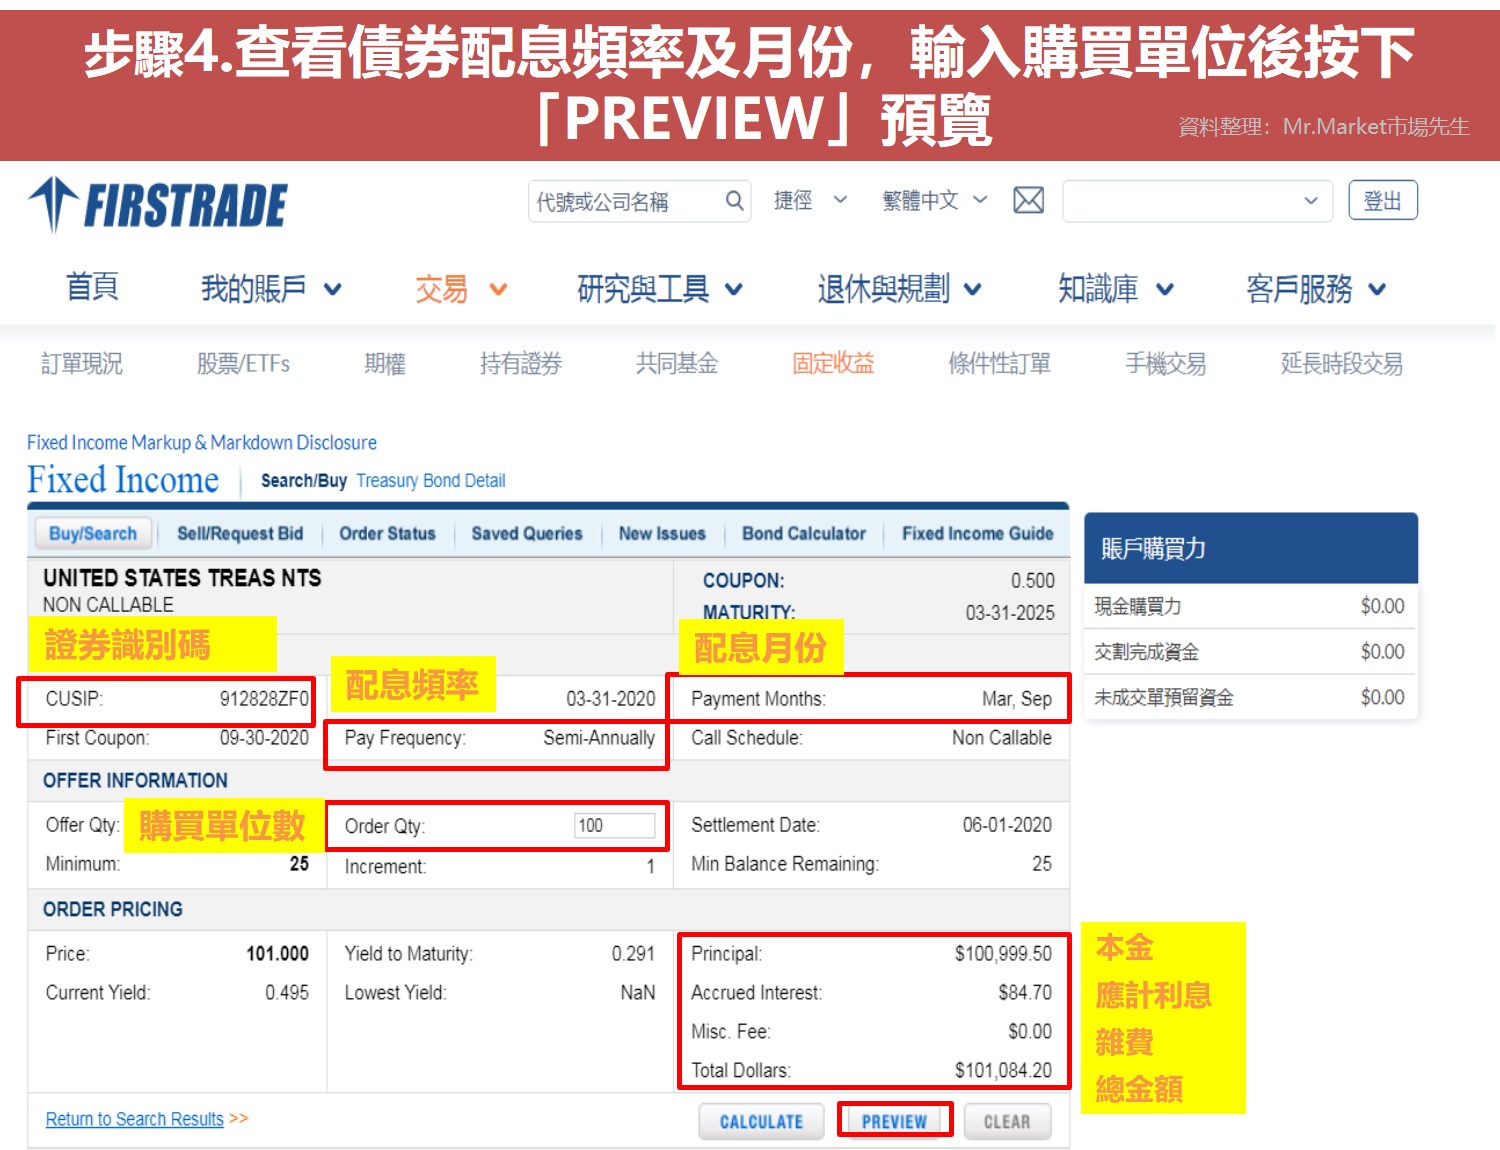Viewport: 1500px width, 1150px height.
Task: Expand the 交易 trading menu
Action: (461, 289)
